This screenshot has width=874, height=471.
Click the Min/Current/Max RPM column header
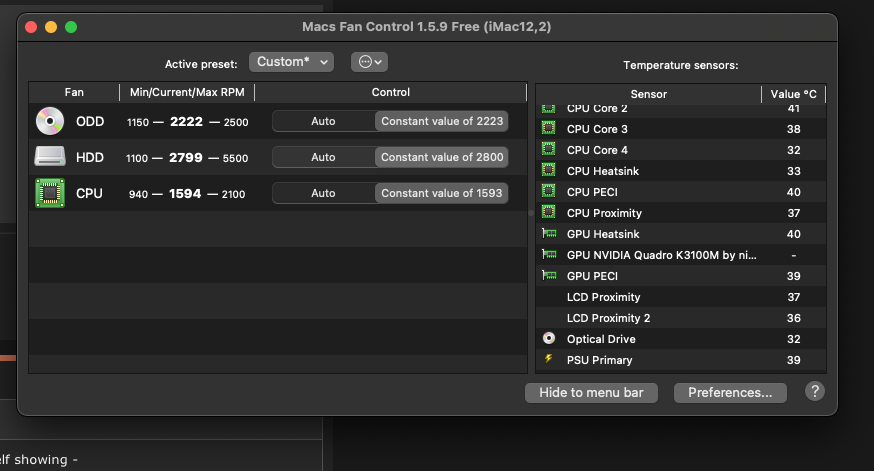(x=187, y=93)
